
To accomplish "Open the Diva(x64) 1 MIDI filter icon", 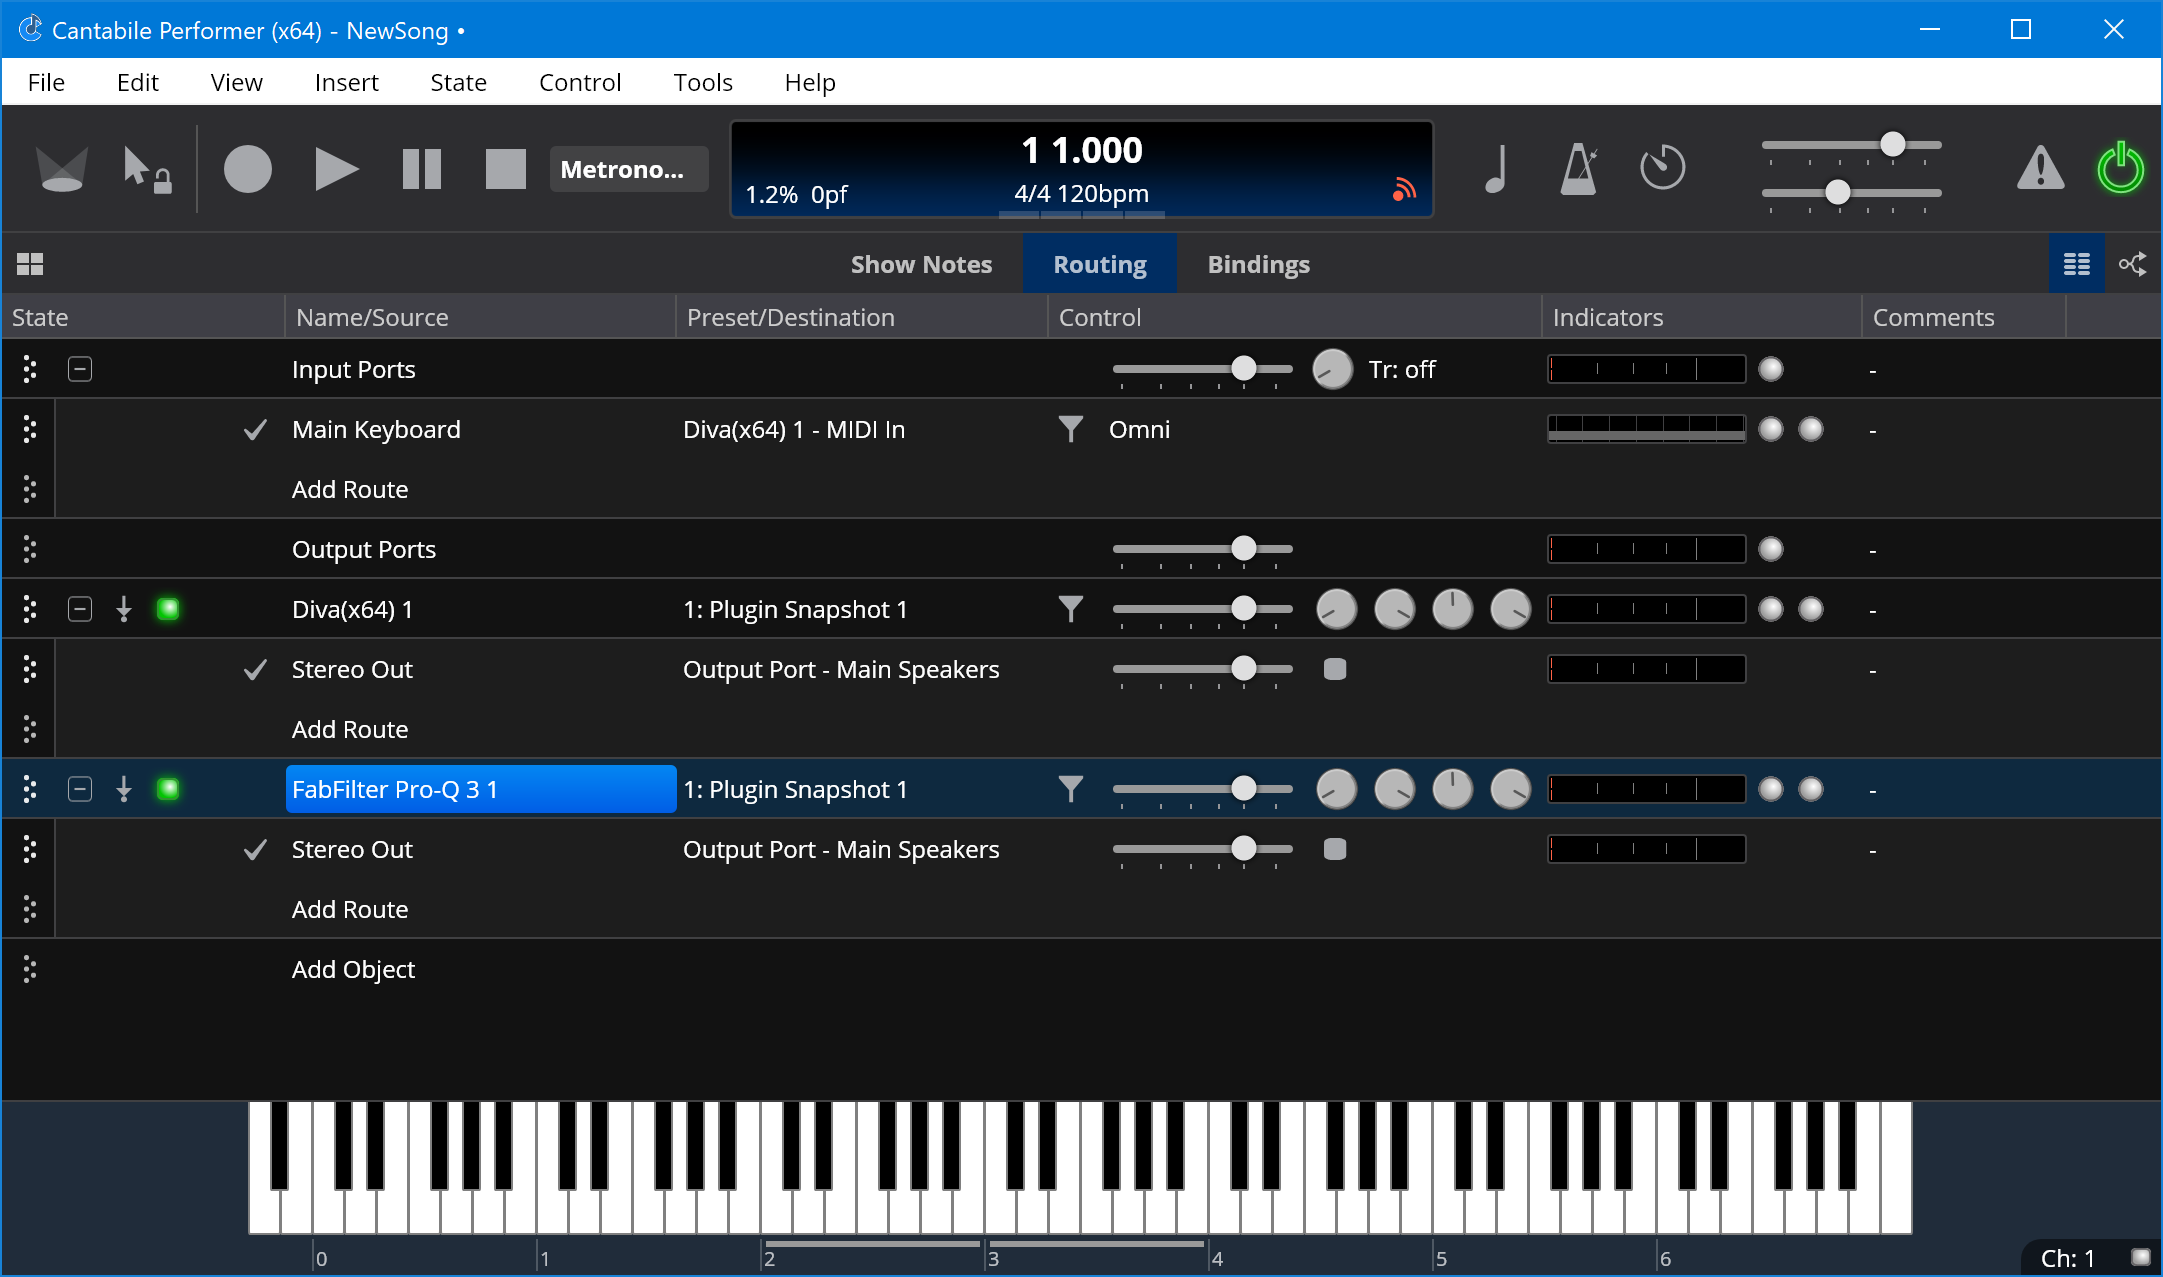I will 1070,609.
